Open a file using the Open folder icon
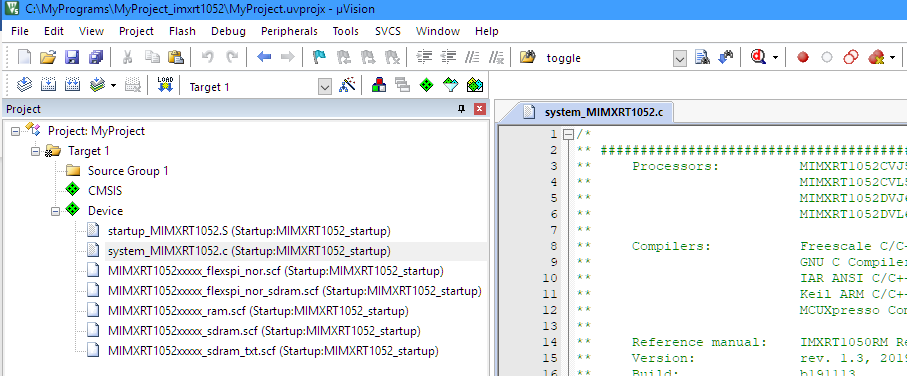907x376 pixels. (48, 57)
